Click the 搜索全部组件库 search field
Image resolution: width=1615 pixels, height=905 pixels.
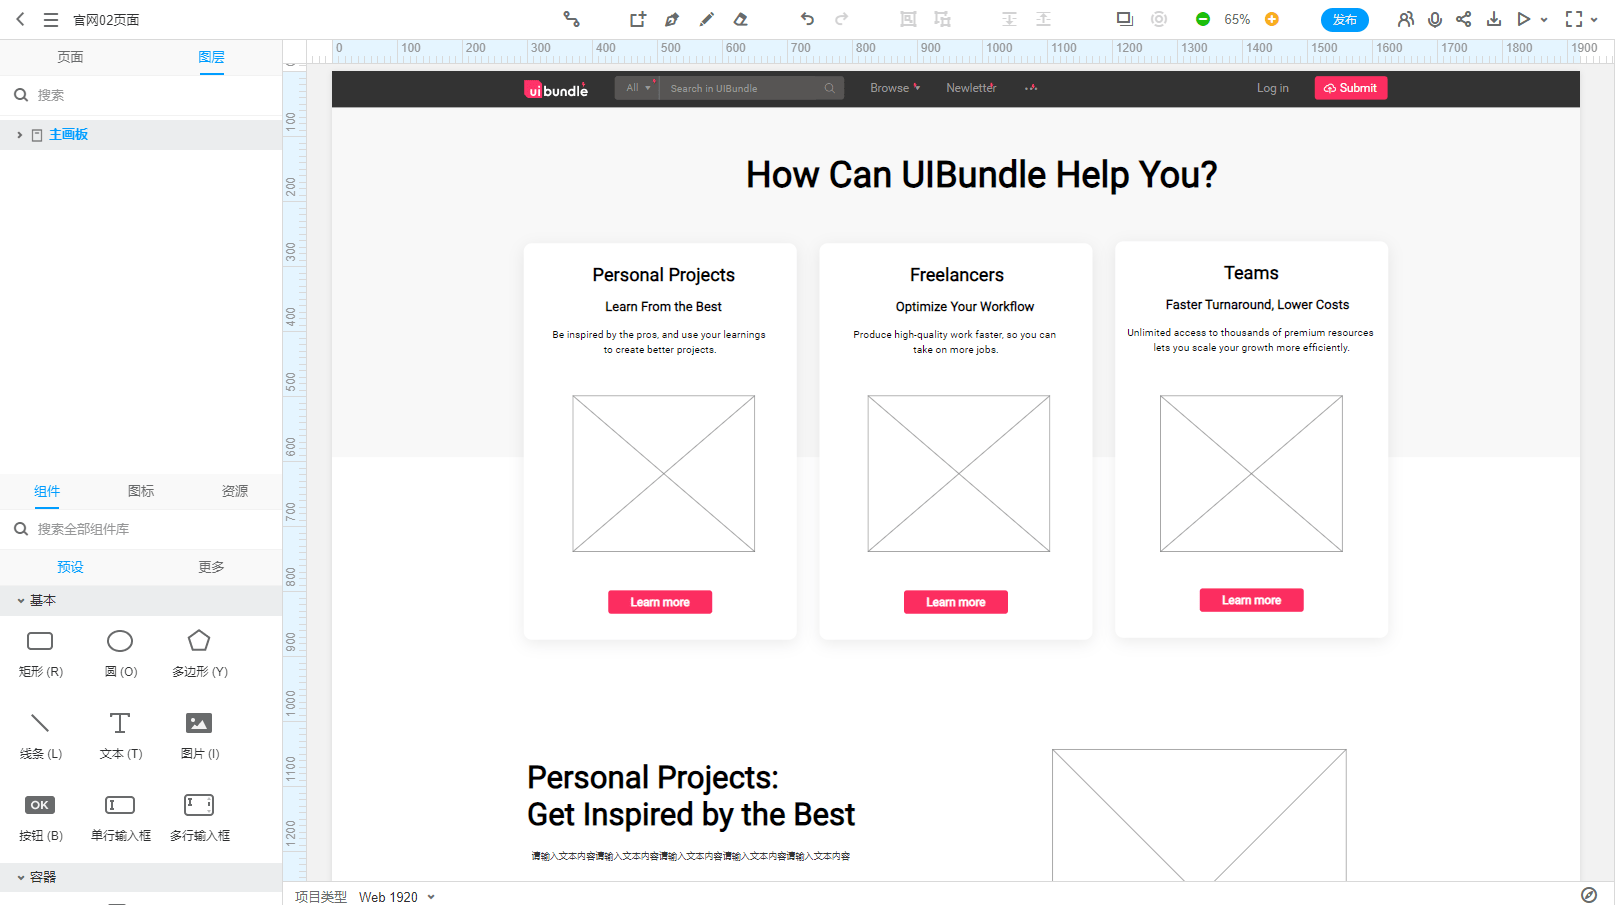coord(141,529)
